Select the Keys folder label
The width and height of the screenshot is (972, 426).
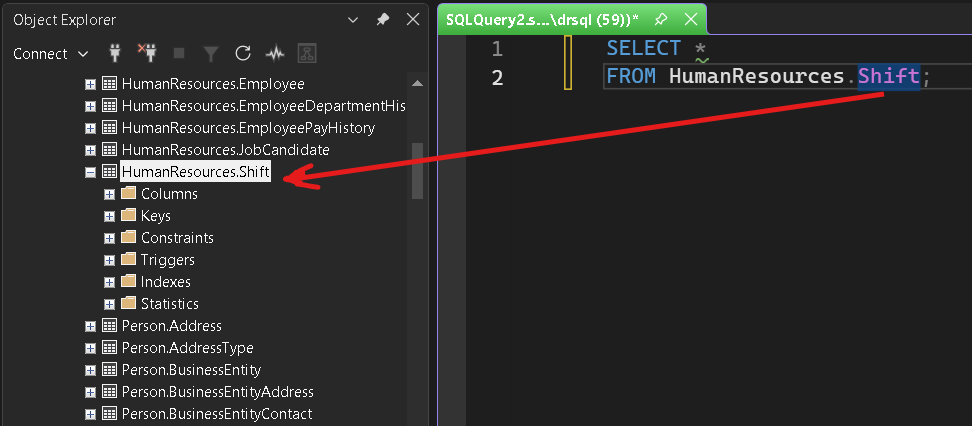tap(156, 216)
